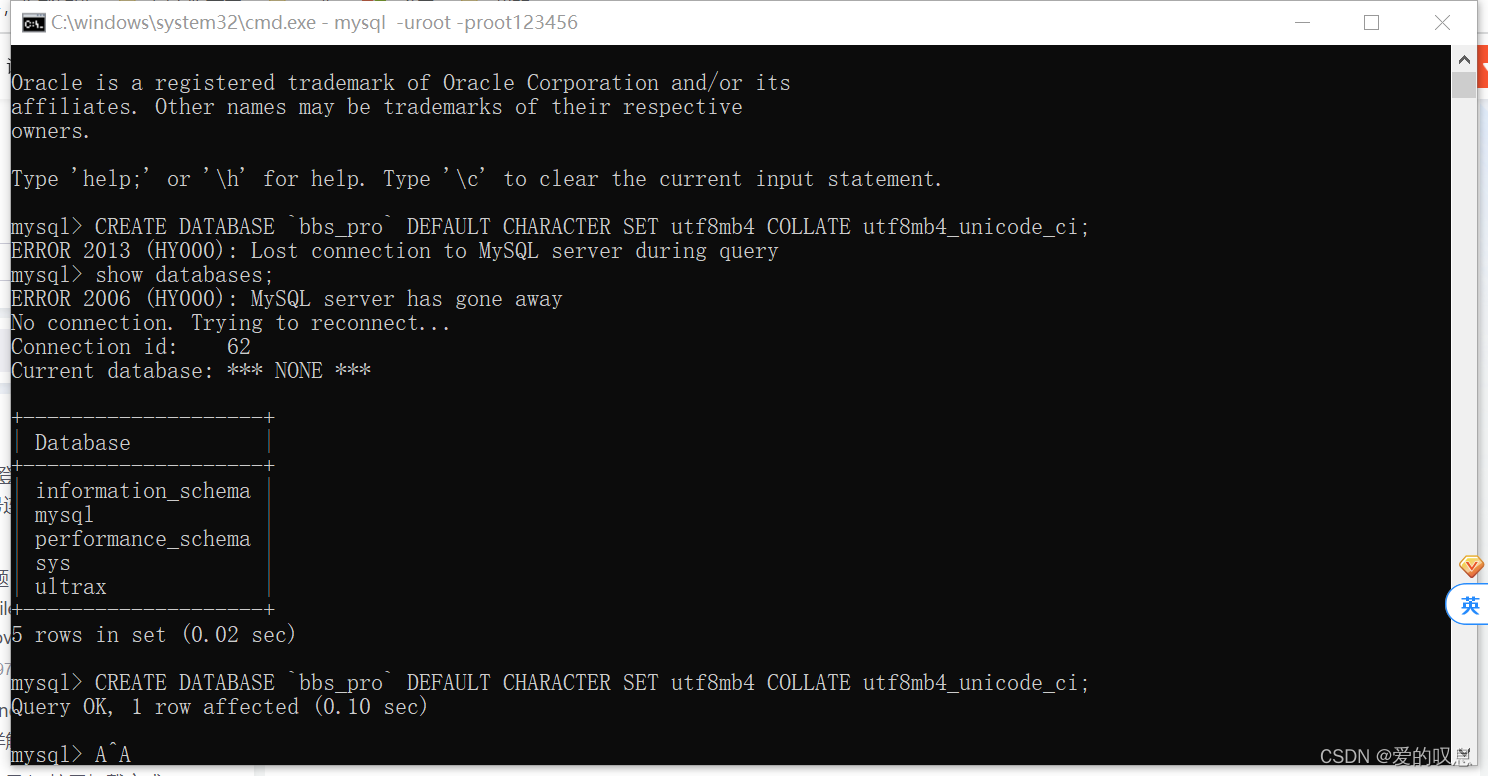Click the cmd.exe icon in the title bar
Image resolution: width=1488 pixels, height=776 pixels.
[x=31, y=21]
